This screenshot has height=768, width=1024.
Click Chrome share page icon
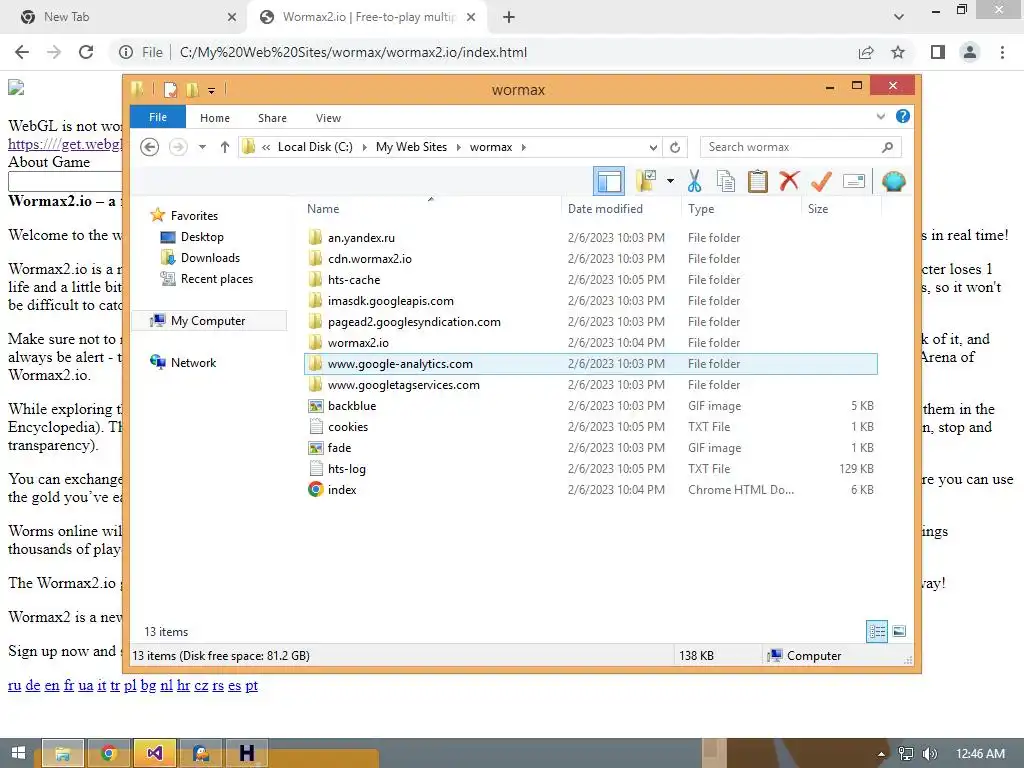coord(866,52)
